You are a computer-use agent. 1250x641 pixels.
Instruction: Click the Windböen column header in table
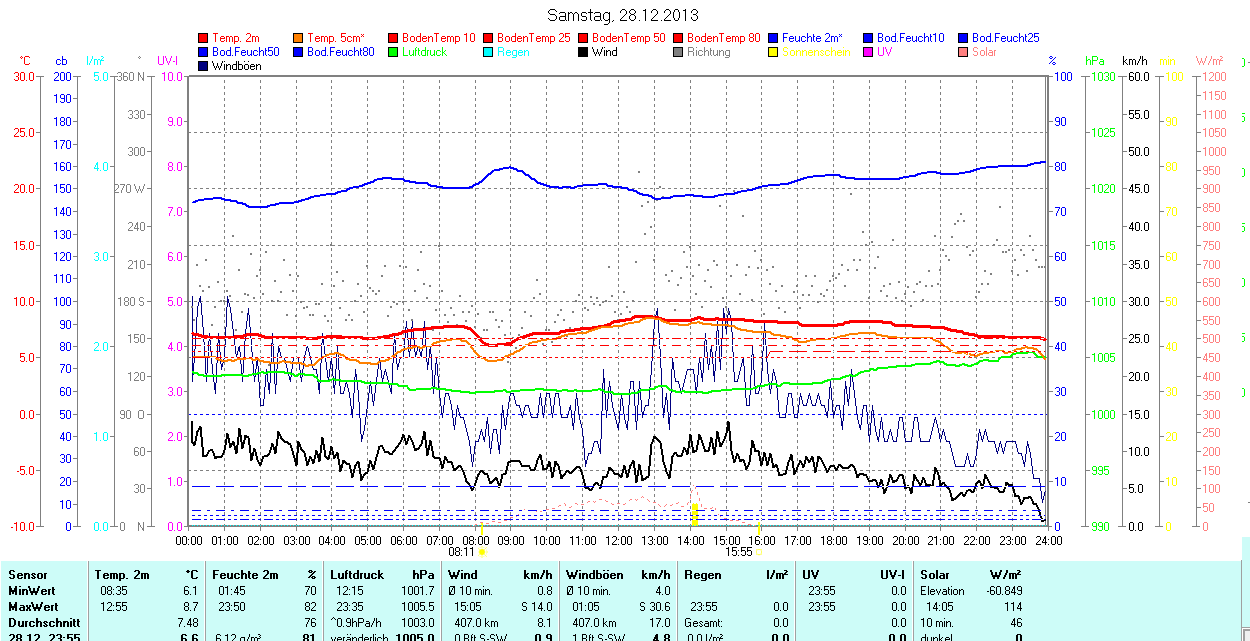[x=596, y=575]
